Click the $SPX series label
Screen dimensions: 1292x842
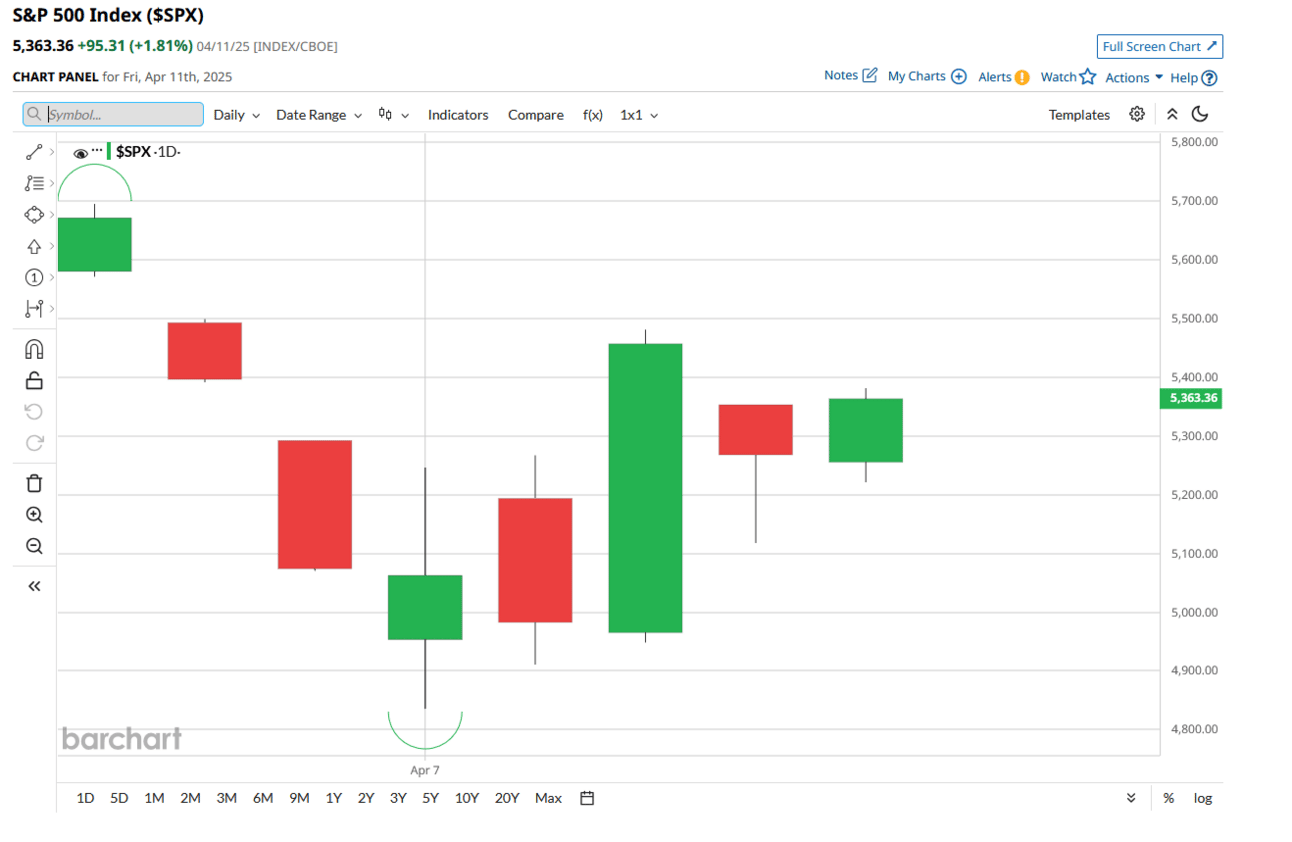pyautogui.click(x=133, y=152)
